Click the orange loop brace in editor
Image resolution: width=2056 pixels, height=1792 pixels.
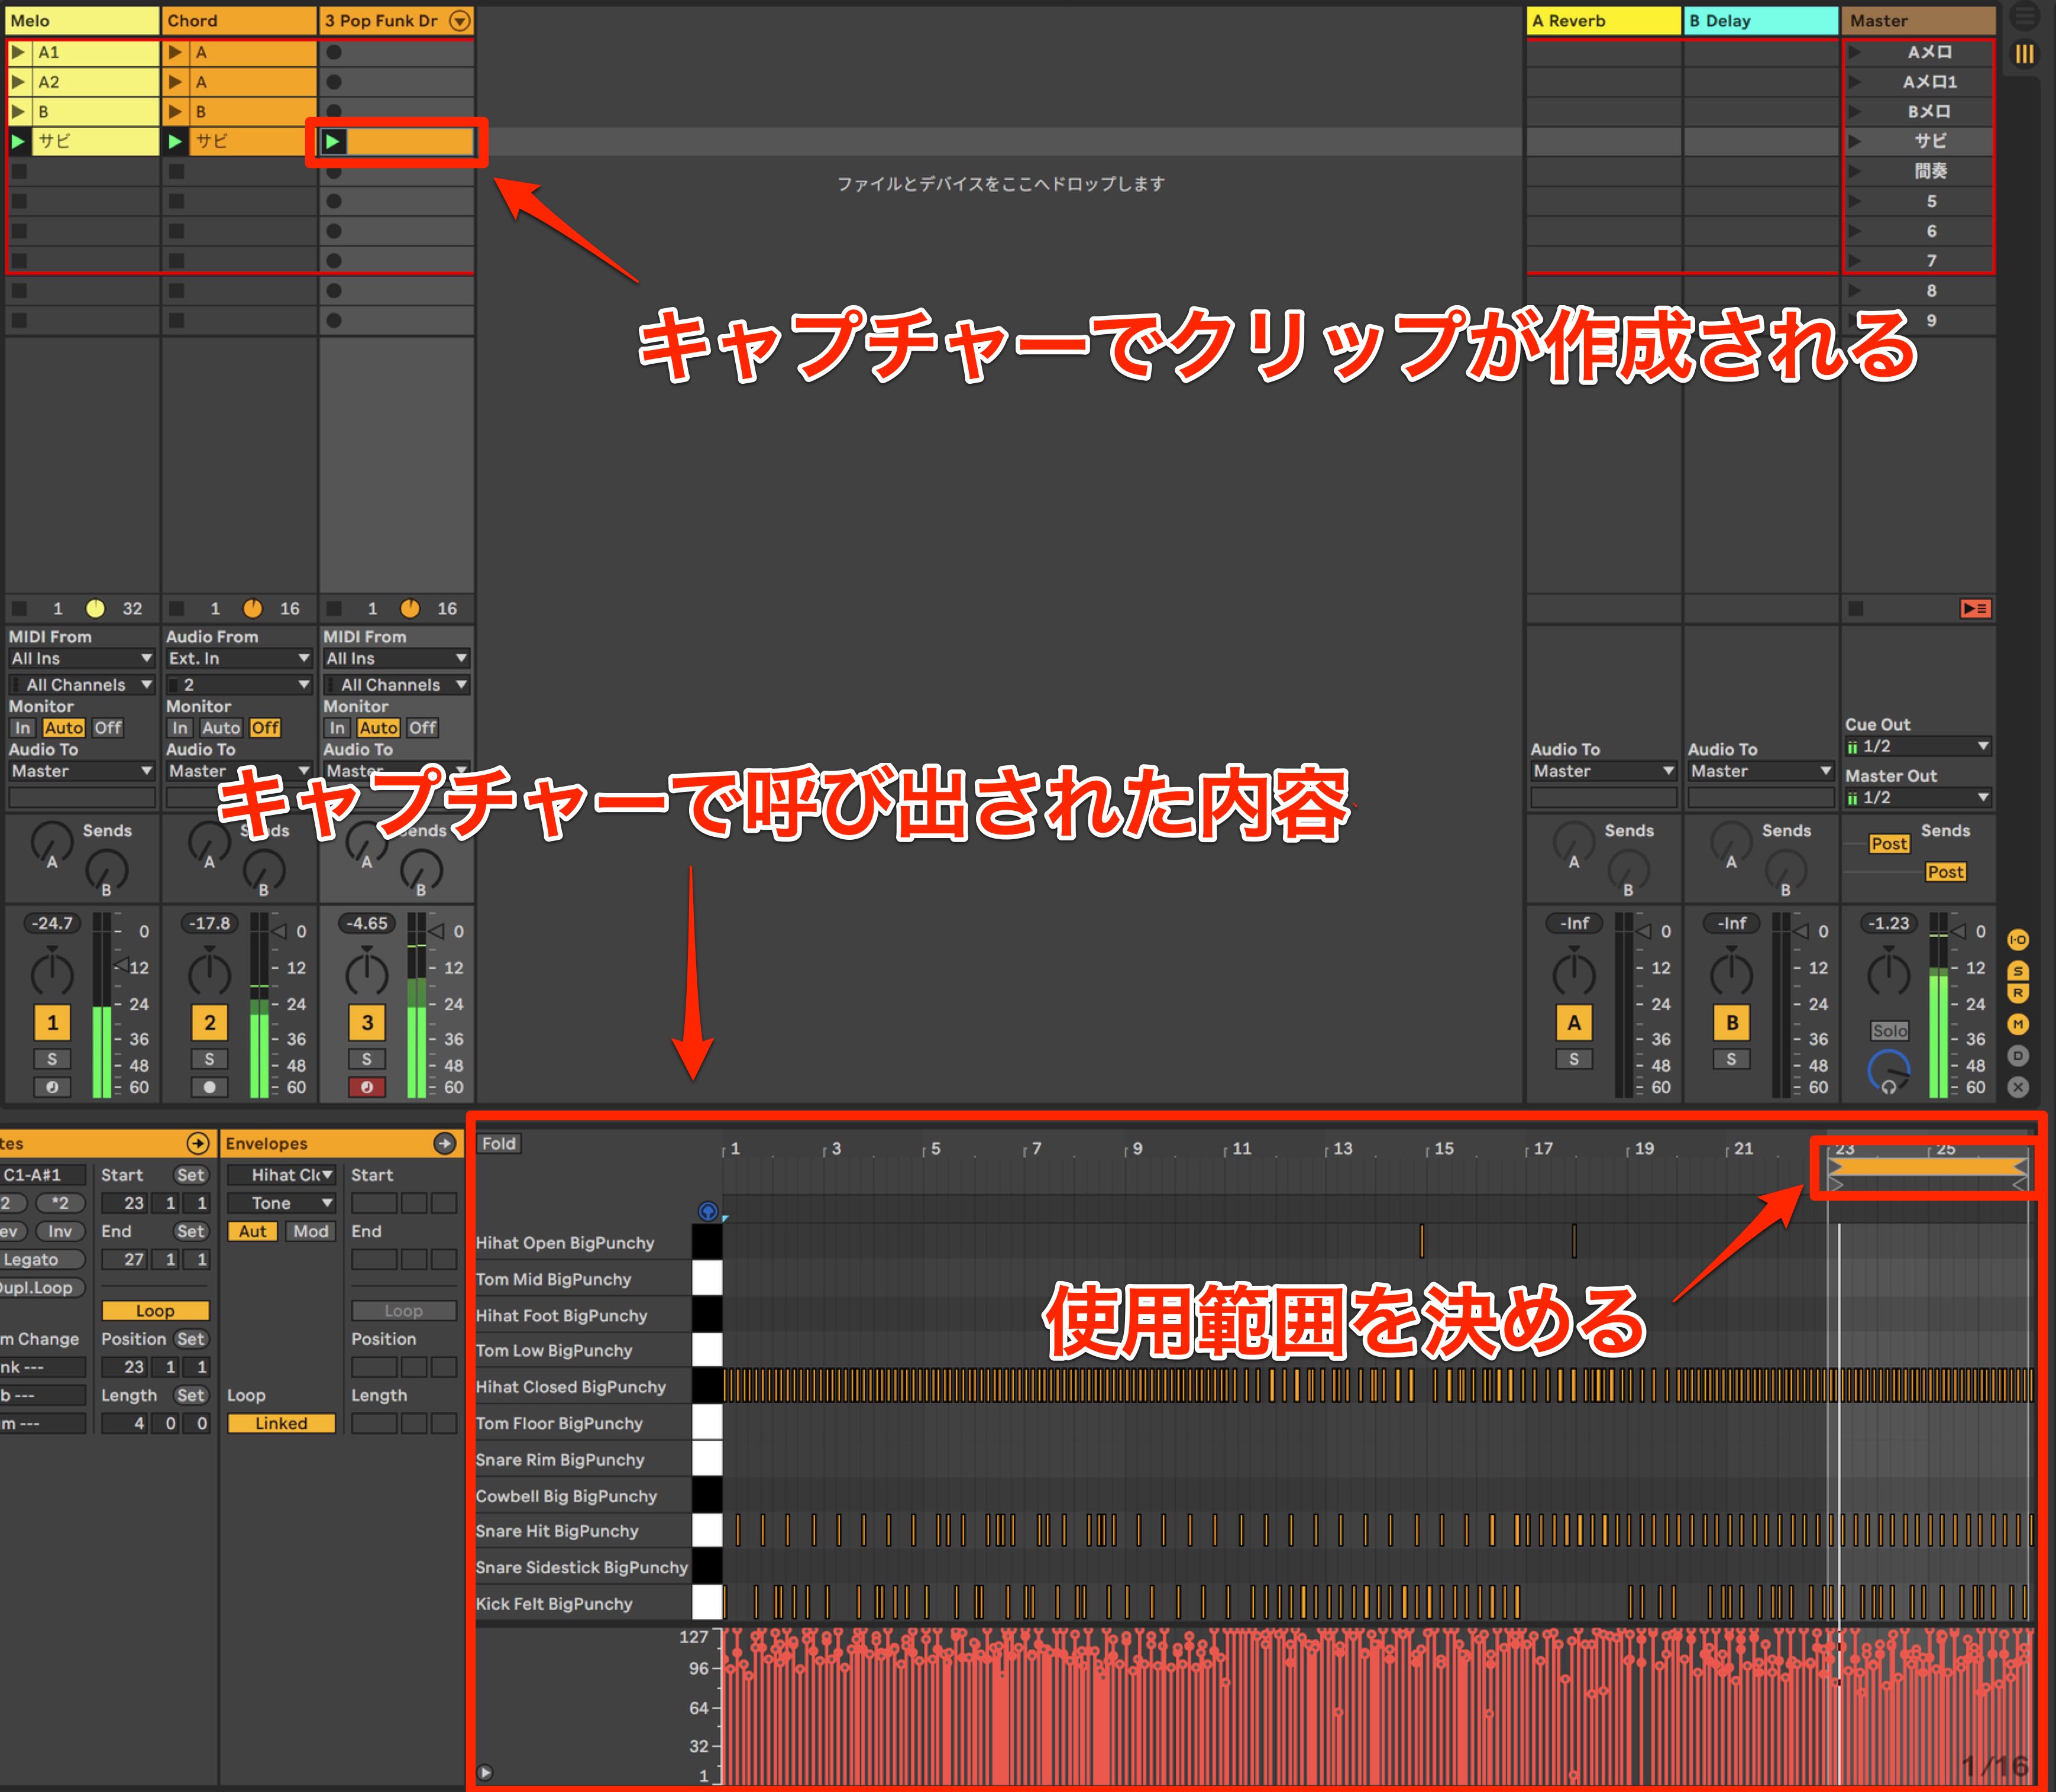[1927, 1167]
